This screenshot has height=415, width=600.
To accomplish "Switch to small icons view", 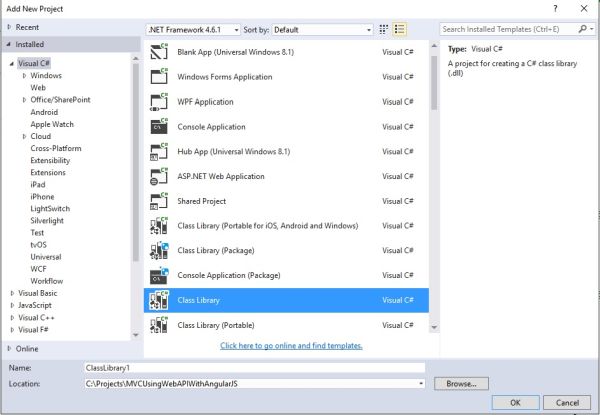I will pos(383,29).
